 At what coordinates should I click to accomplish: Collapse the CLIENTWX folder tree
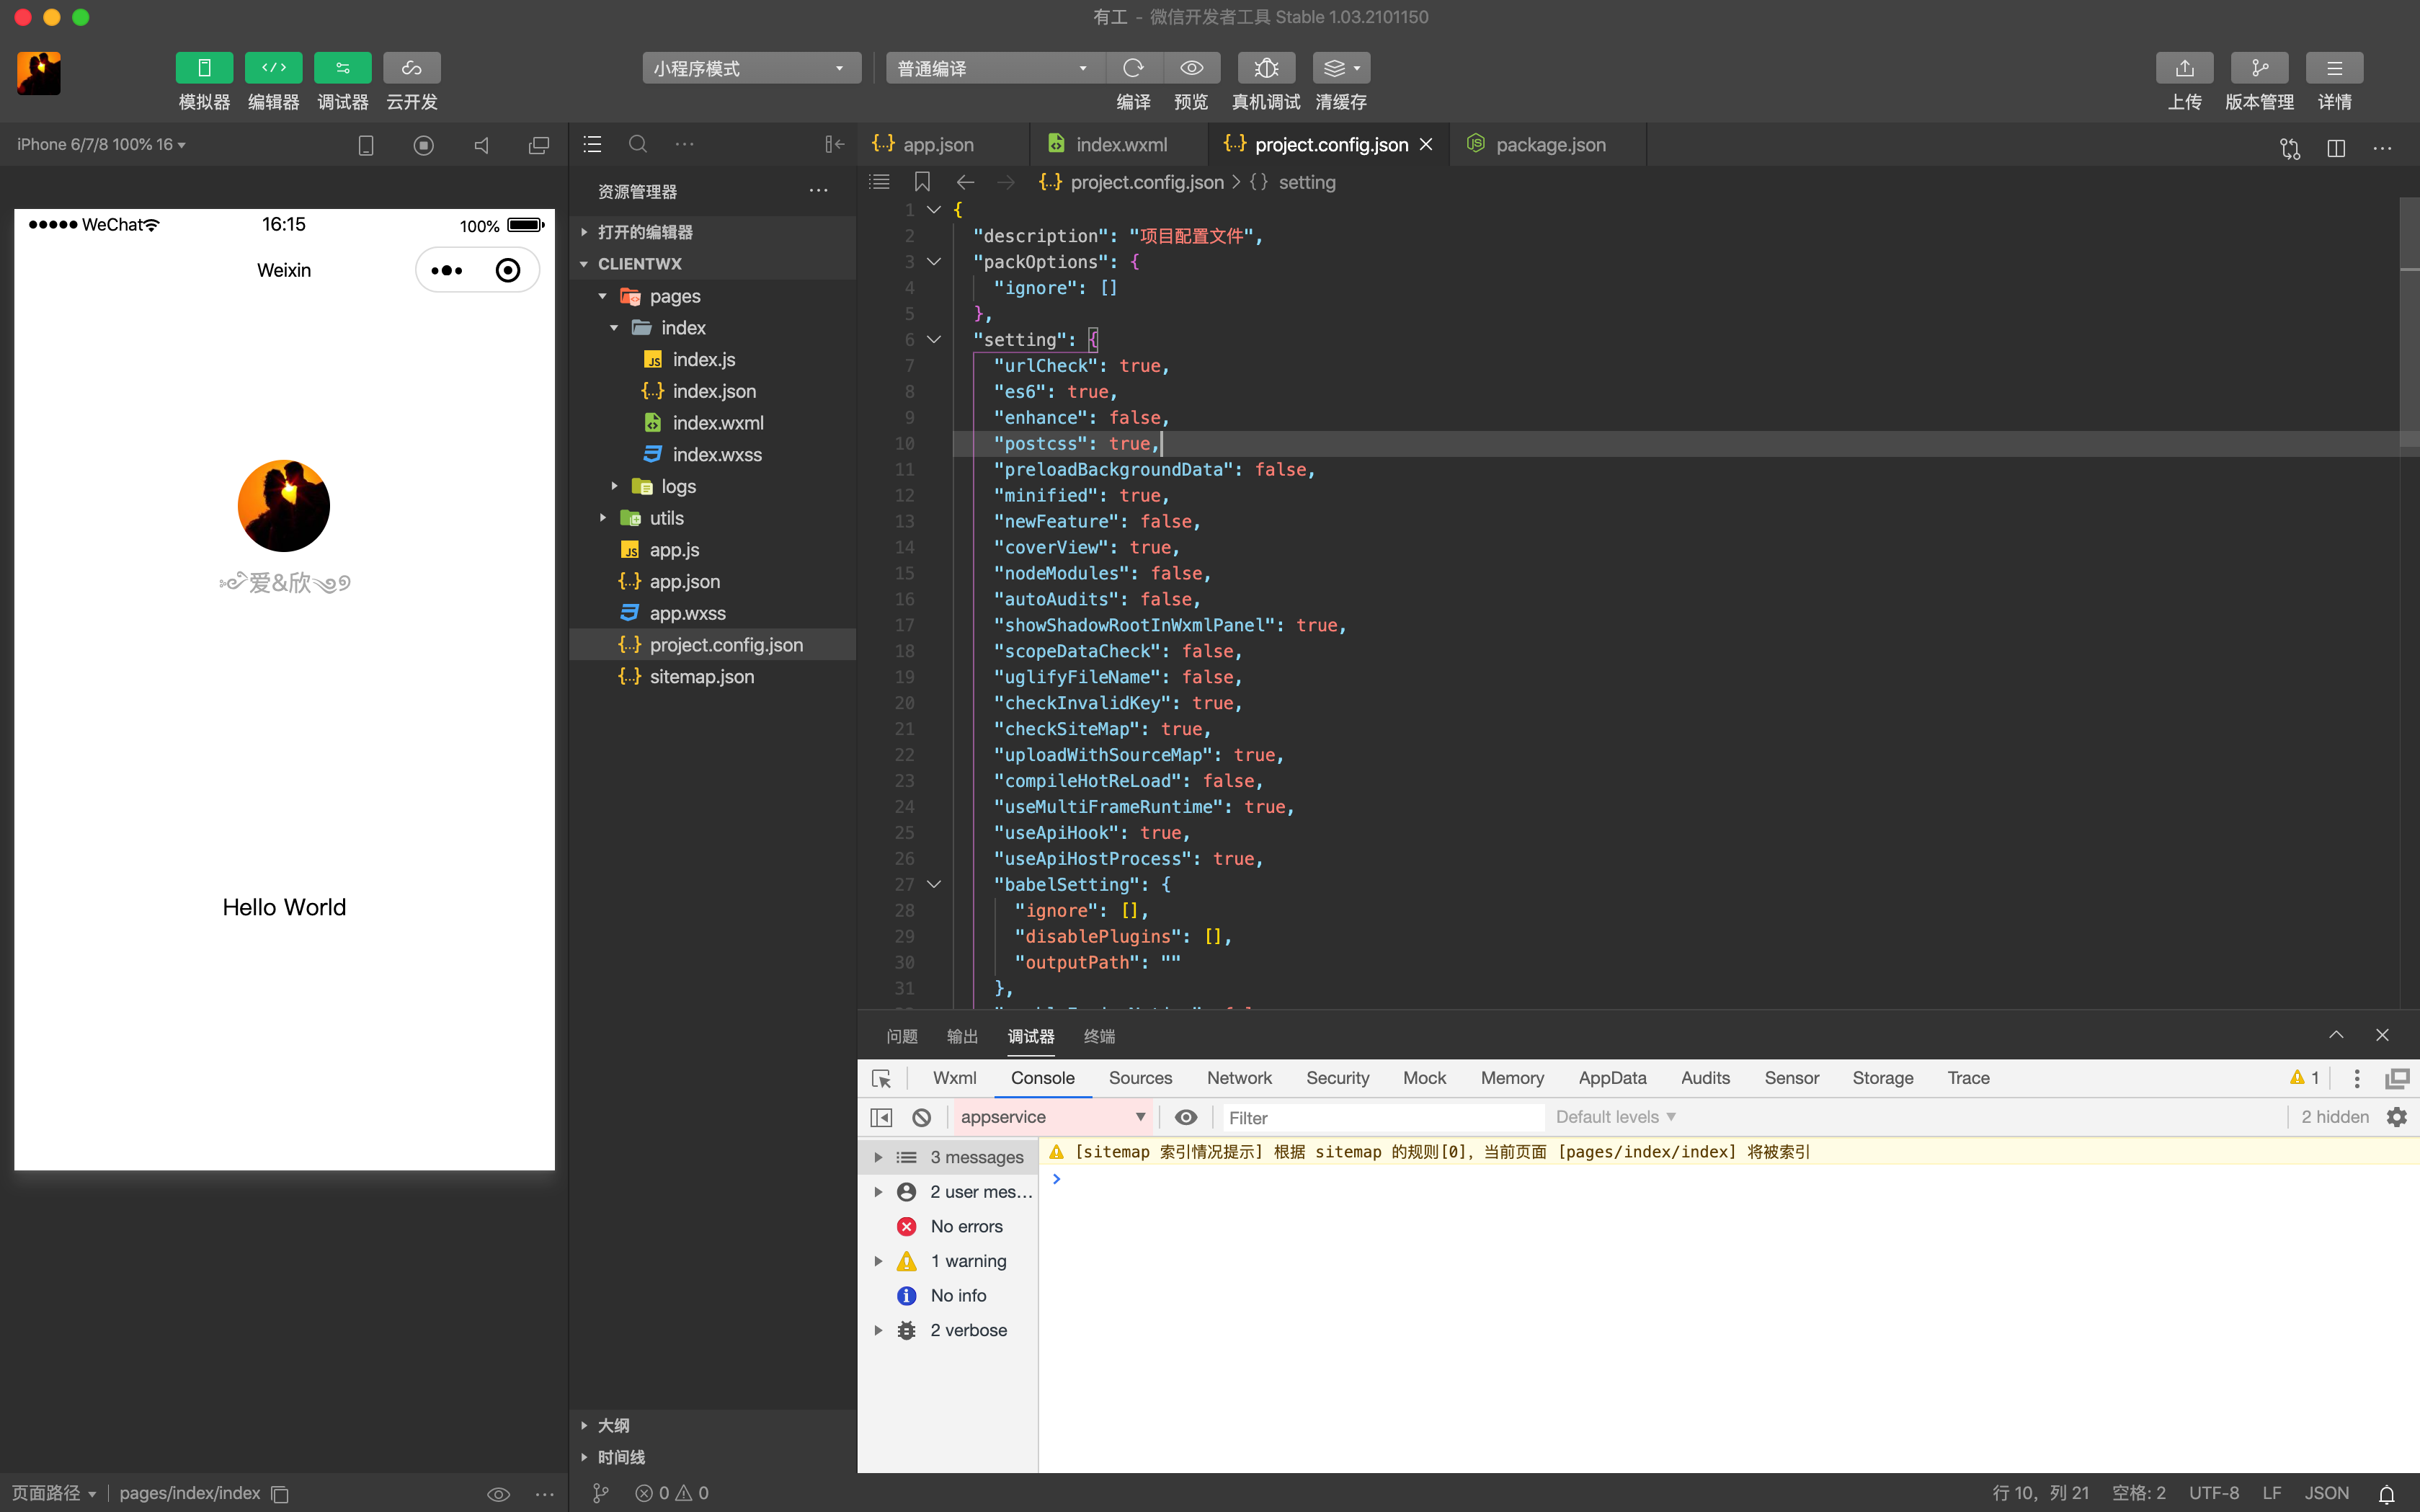(585, 263)
